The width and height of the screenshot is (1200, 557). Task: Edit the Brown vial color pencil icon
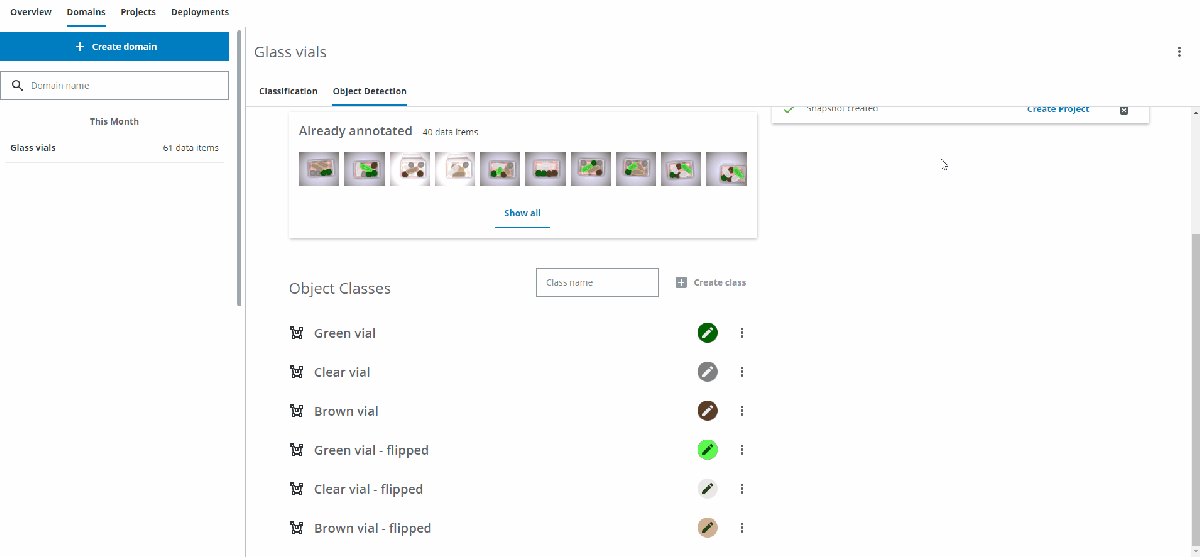pos(708,411)
